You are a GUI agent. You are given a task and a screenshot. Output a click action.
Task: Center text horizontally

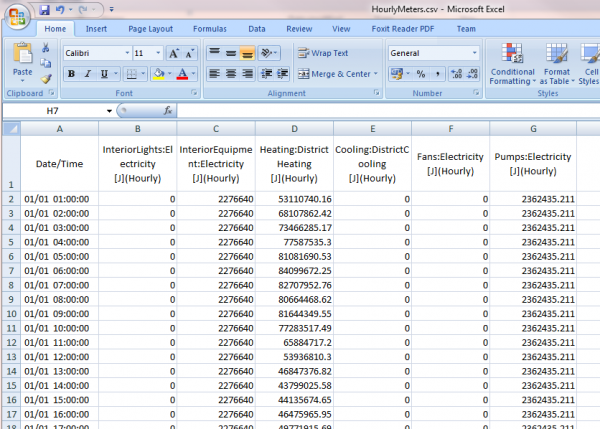231,73
